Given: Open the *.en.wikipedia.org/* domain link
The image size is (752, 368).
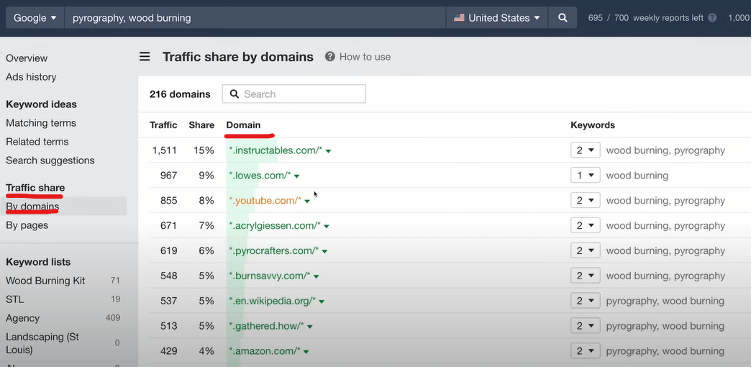Looking at the screenshot, I should (x=272, y=301).
